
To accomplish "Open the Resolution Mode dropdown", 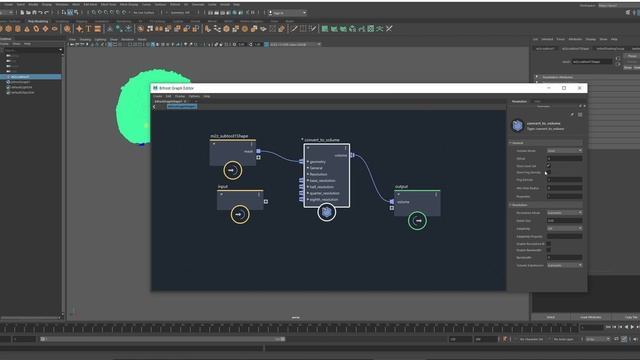I will [564, 213].
